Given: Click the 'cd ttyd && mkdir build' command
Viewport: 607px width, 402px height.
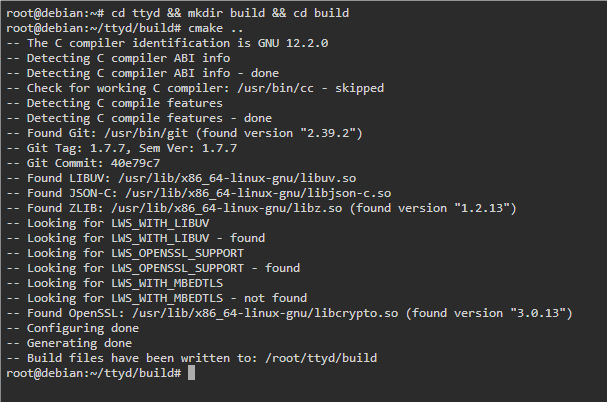Looking at the screenshot, I should tap(188, 13).
